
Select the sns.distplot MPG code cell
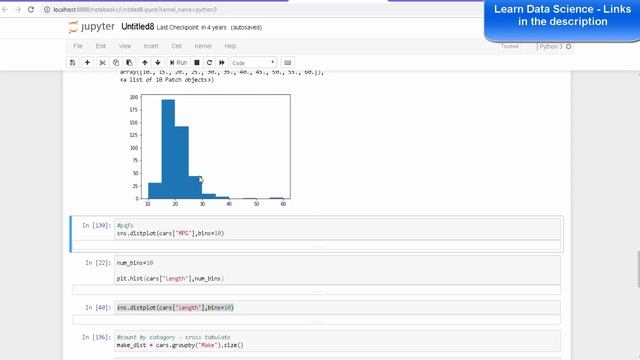pos(338,229)
